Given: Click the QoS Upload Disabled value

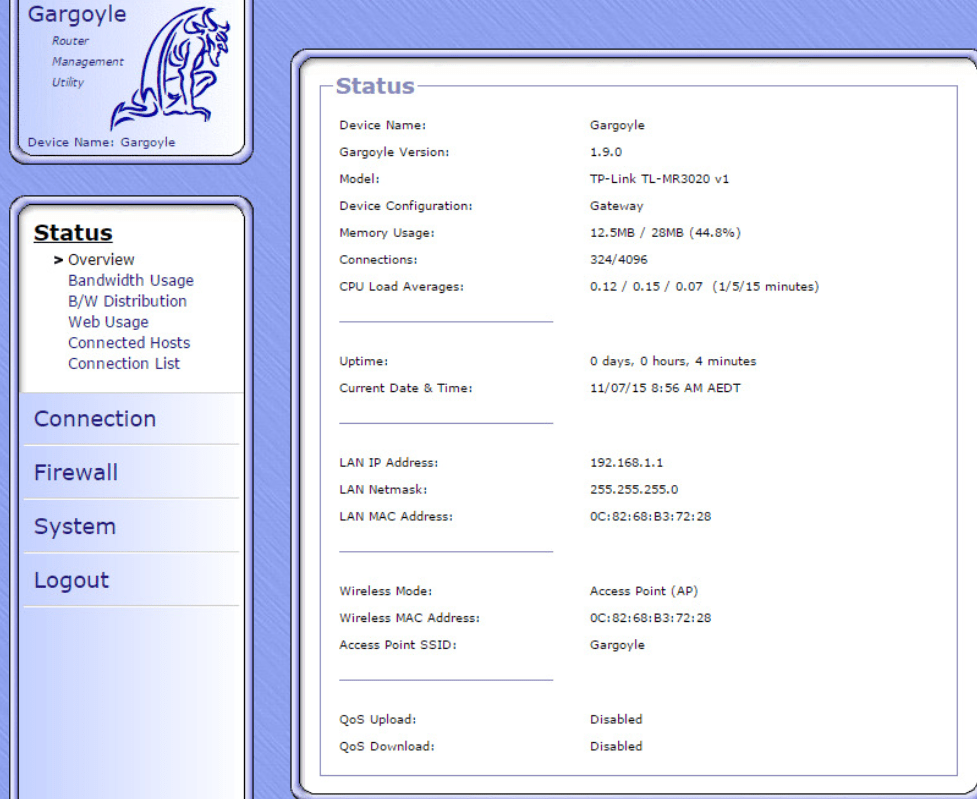Looking at the screenshot, I should 616,719.
